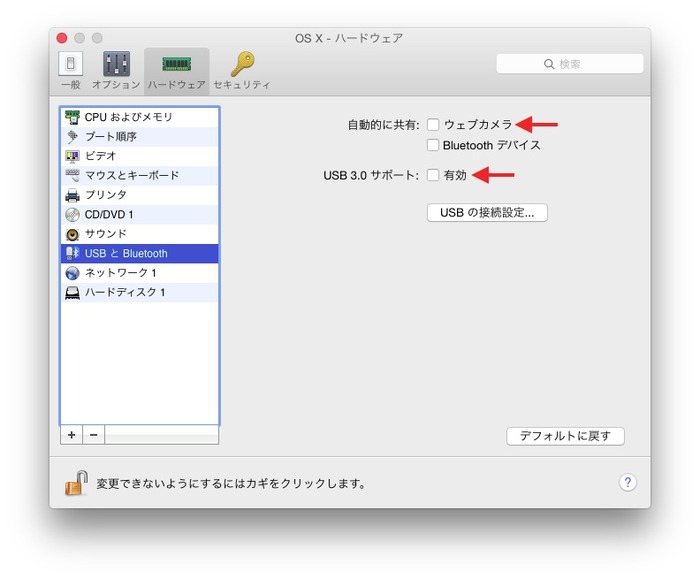The image size is (700, 579).
Task: Open USB の接続設定... button
Action: [x=487, y=212]
